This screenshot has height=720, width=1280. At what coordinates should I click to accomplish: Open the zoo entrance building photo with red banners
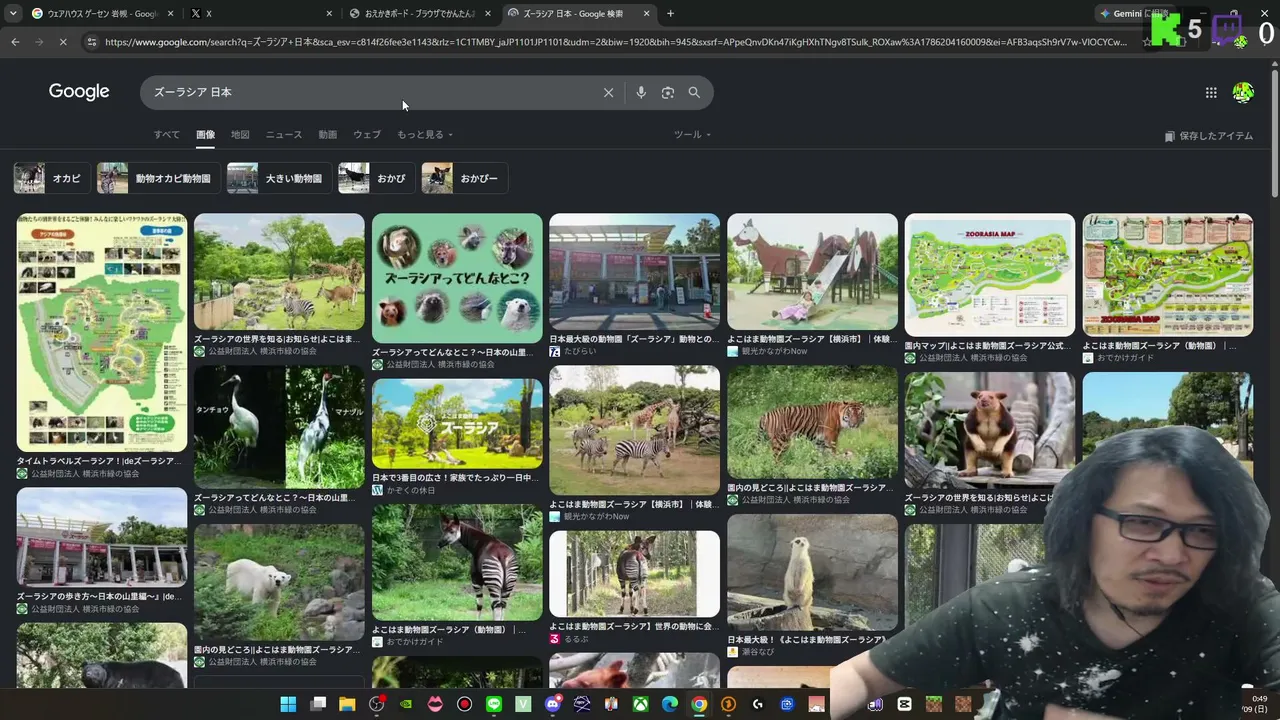pos(634,272)
